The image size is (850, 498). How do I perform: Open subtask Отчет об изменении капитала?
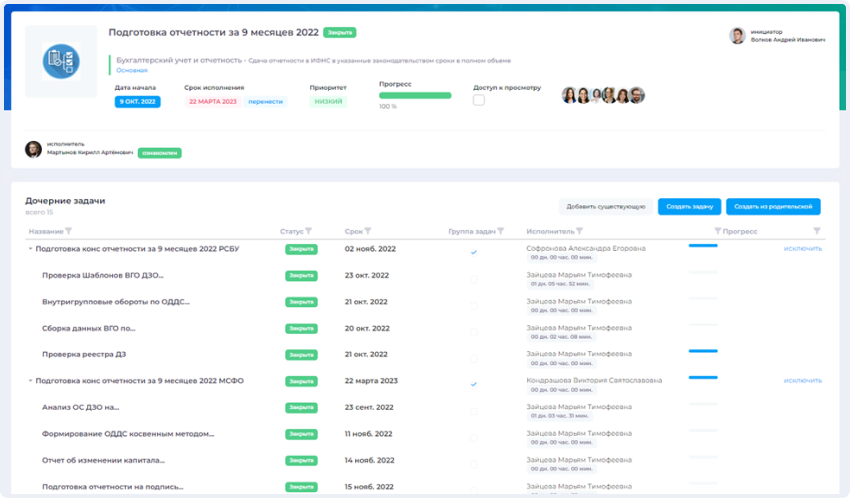103,460
